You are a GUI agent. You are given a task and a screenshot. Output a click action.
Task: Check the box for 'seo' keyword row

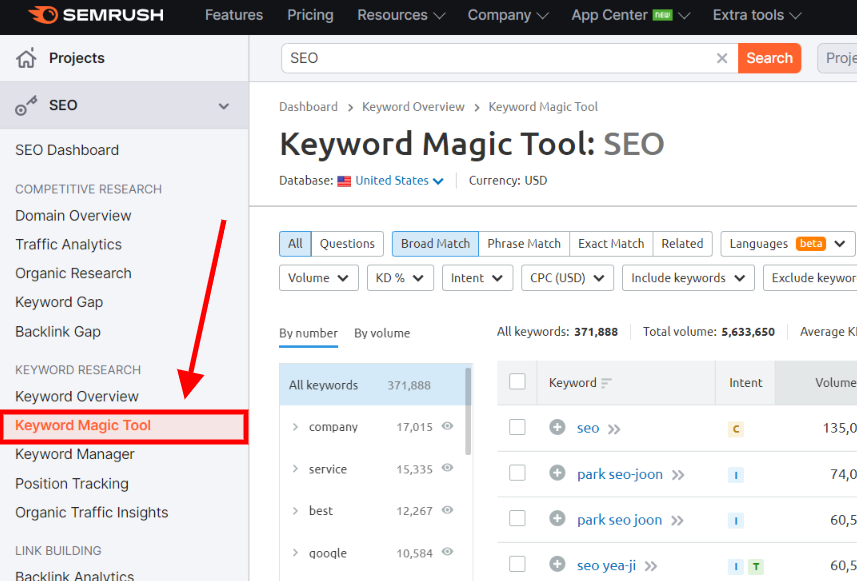(517, 427)
